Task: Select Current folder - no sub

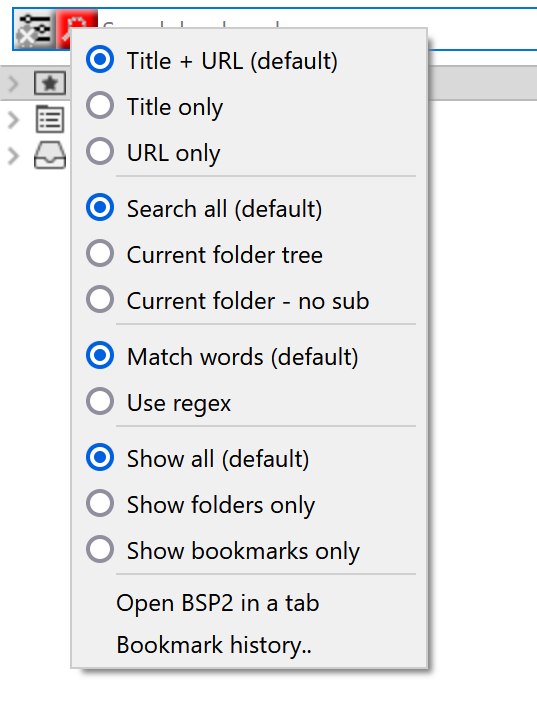Action: [x=249, y=300]
